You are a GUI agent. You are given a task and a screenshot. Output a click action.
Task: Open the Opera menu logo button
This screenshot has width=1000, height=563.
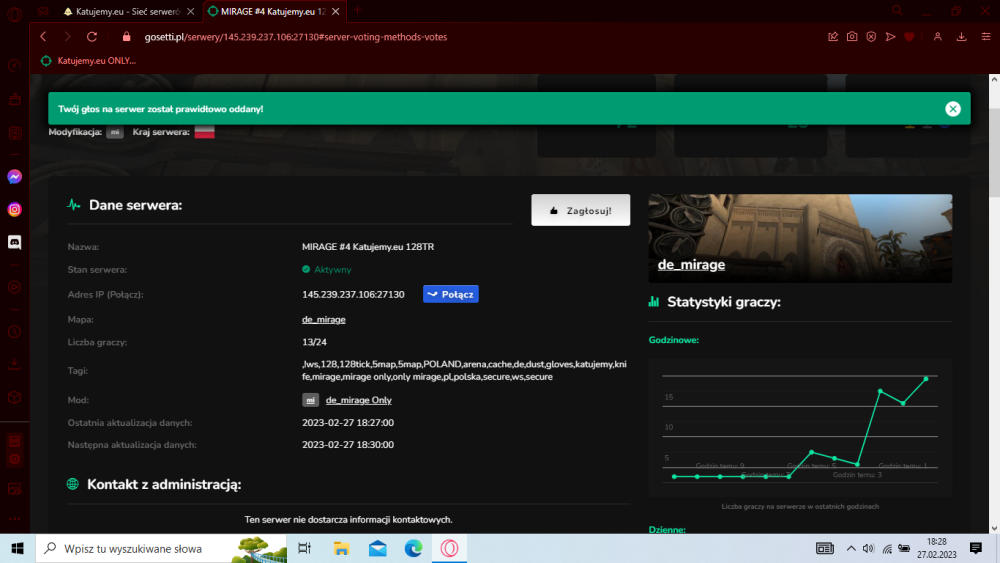[14, 13]
